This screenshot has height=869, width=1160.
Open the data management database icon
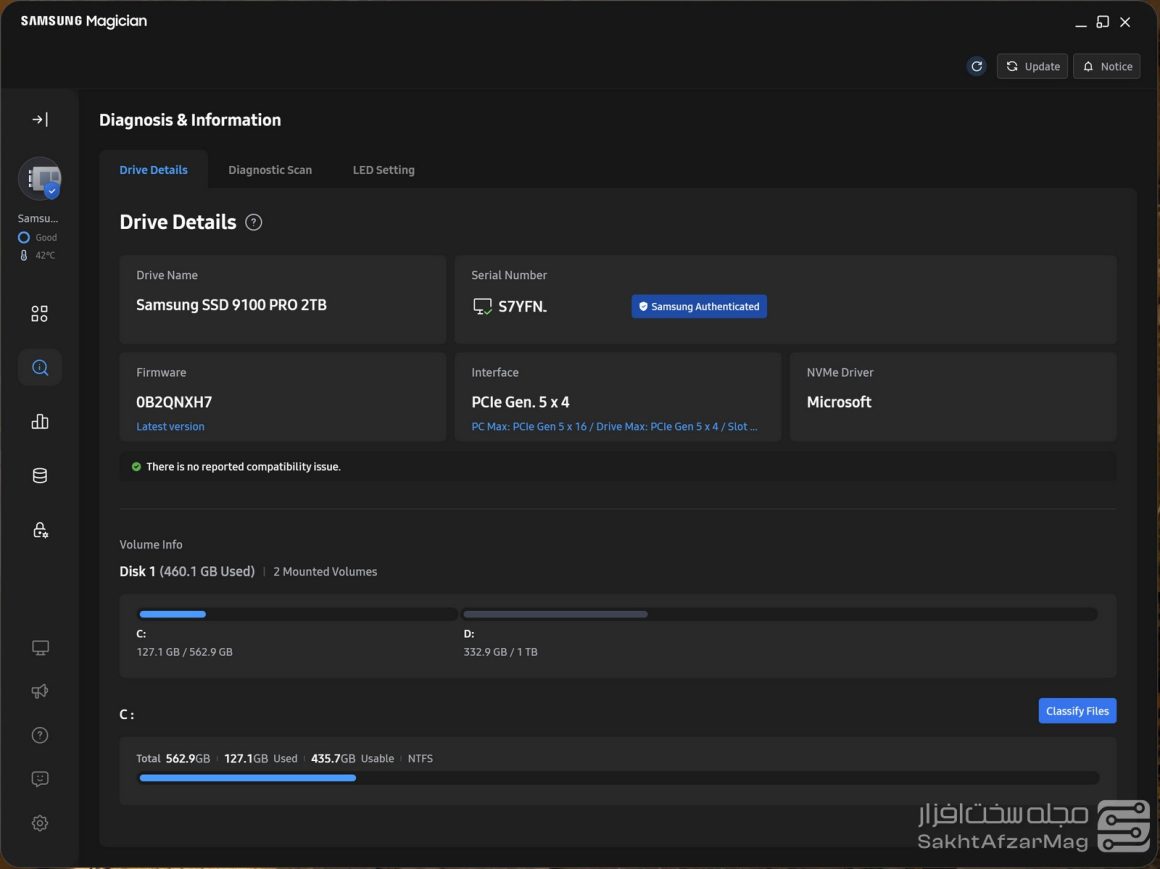[x=40, y=476]
